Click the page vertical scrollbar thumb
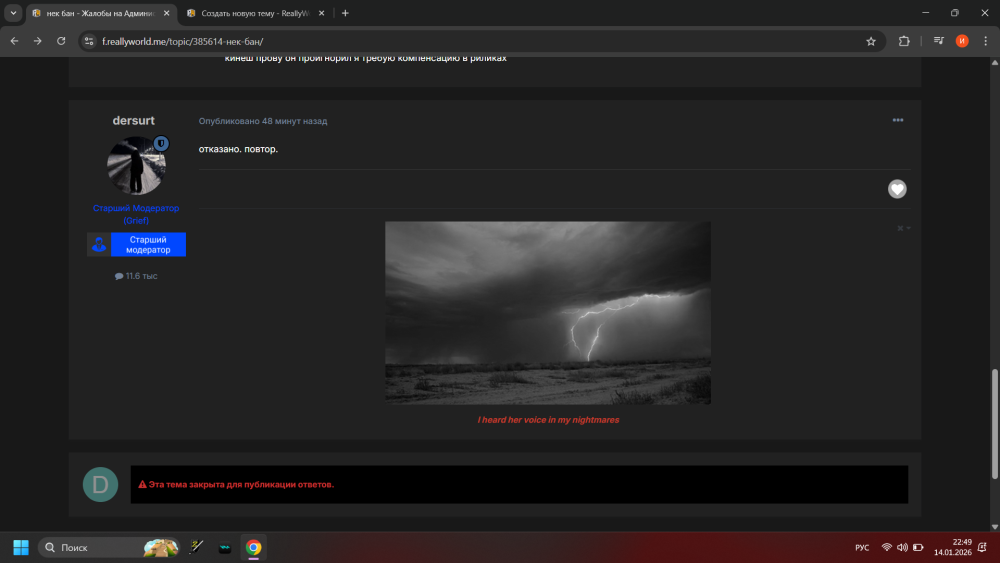The height and width of the screenshot is (563, 1000). tap(995, 424)
